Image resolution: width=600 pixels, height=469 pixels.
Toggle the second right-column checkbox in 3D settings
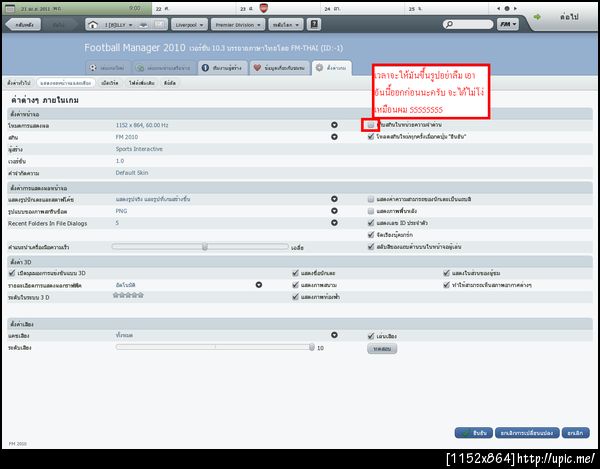[x=446, y=285]
